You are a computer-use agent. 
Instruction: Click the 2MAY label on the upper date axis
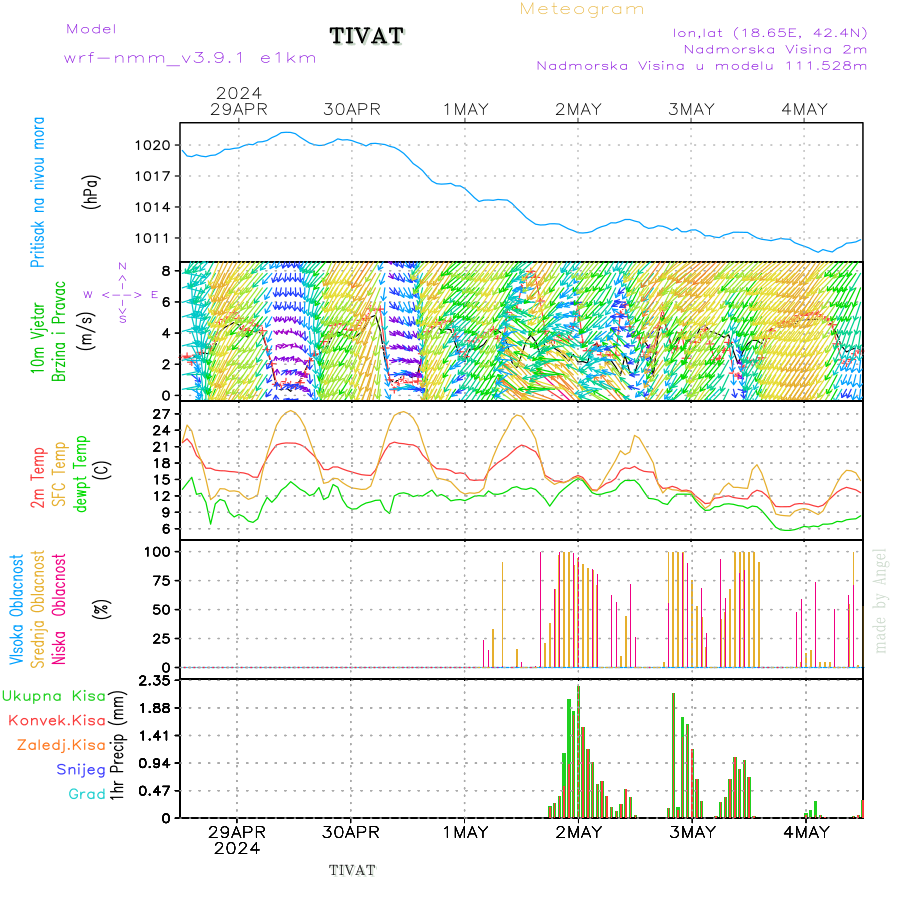click(x=579, y=109)
